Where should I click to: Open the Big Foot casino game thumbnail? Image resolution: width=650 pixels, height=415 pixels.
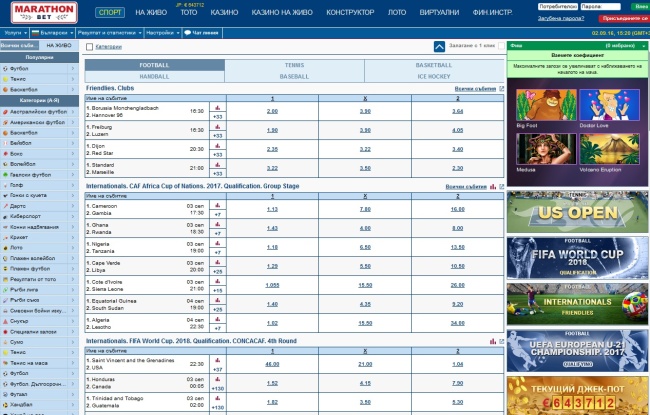point(546,105)
